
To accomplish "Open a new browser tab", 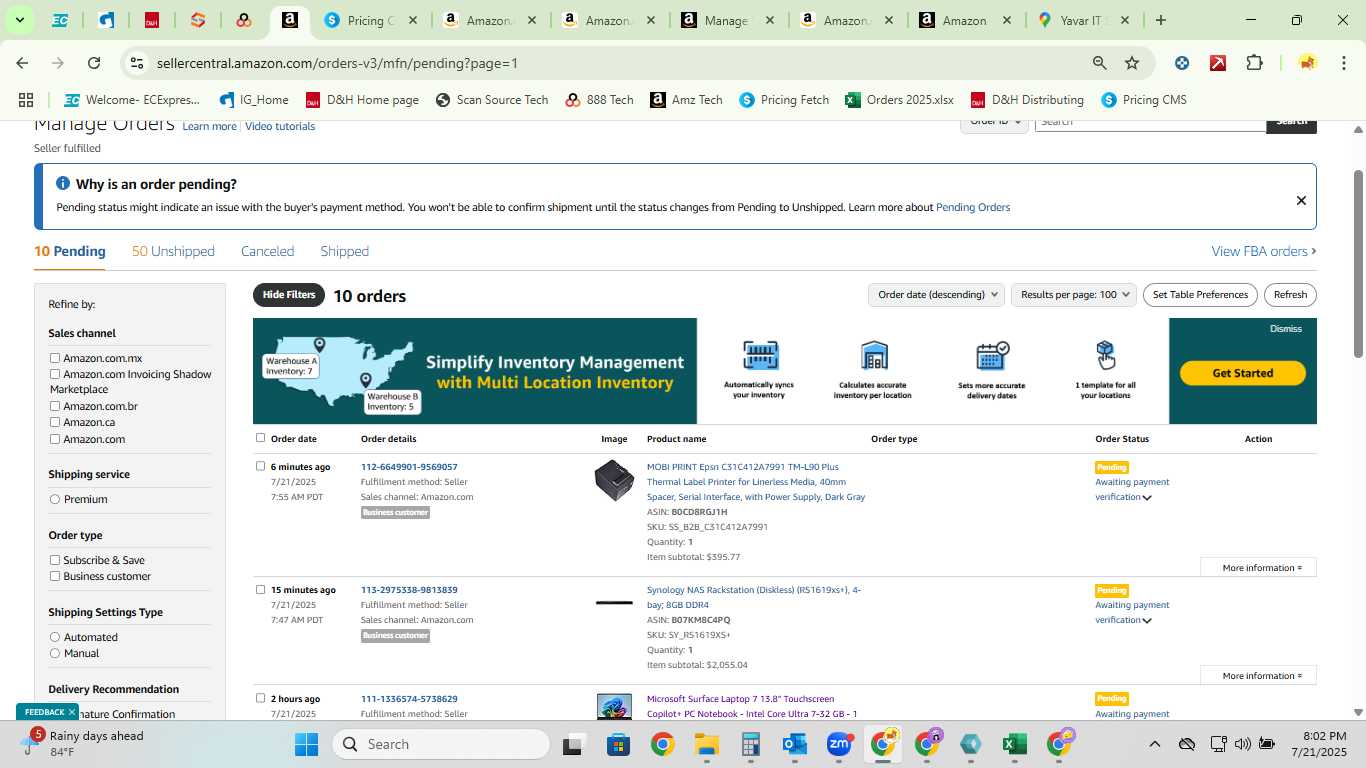I will coord(1160,20).
